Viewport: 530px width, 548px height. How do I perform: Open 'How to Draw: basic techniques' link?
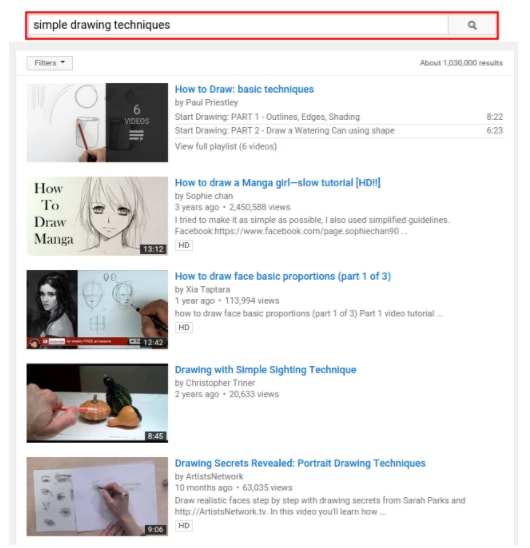(x=244, y=89)
